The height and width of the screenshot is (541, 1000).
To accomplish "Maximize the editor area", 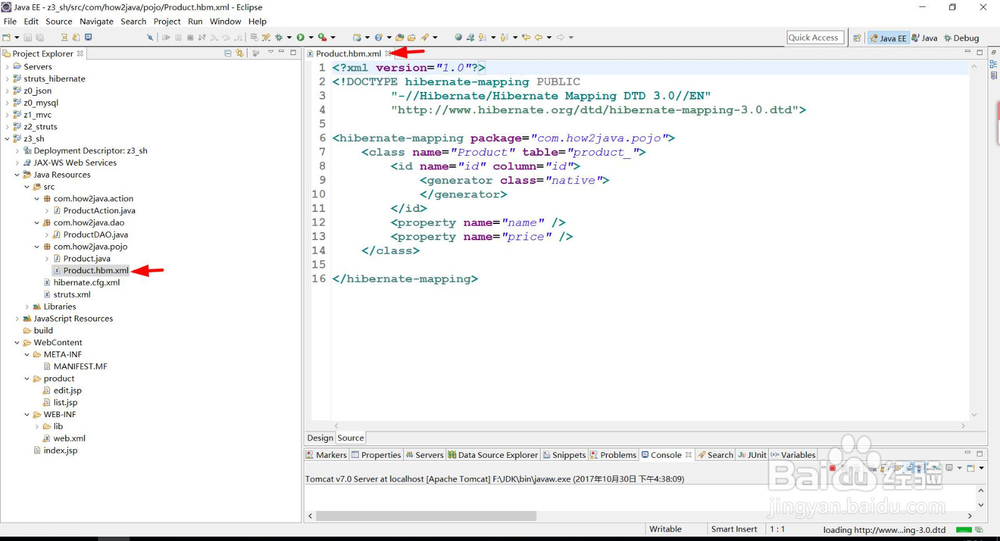I will [x=980, y=52].
